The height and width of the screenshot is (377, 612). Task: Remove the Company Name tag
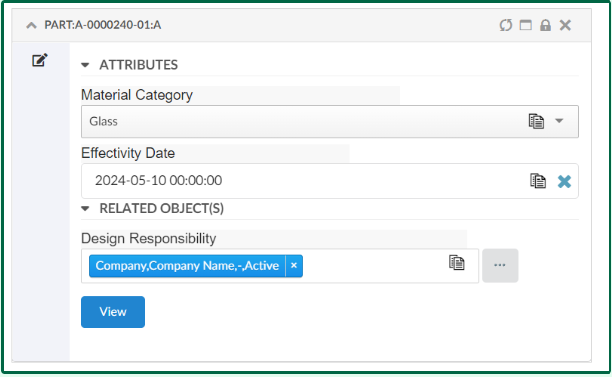(x=294, y=266)
